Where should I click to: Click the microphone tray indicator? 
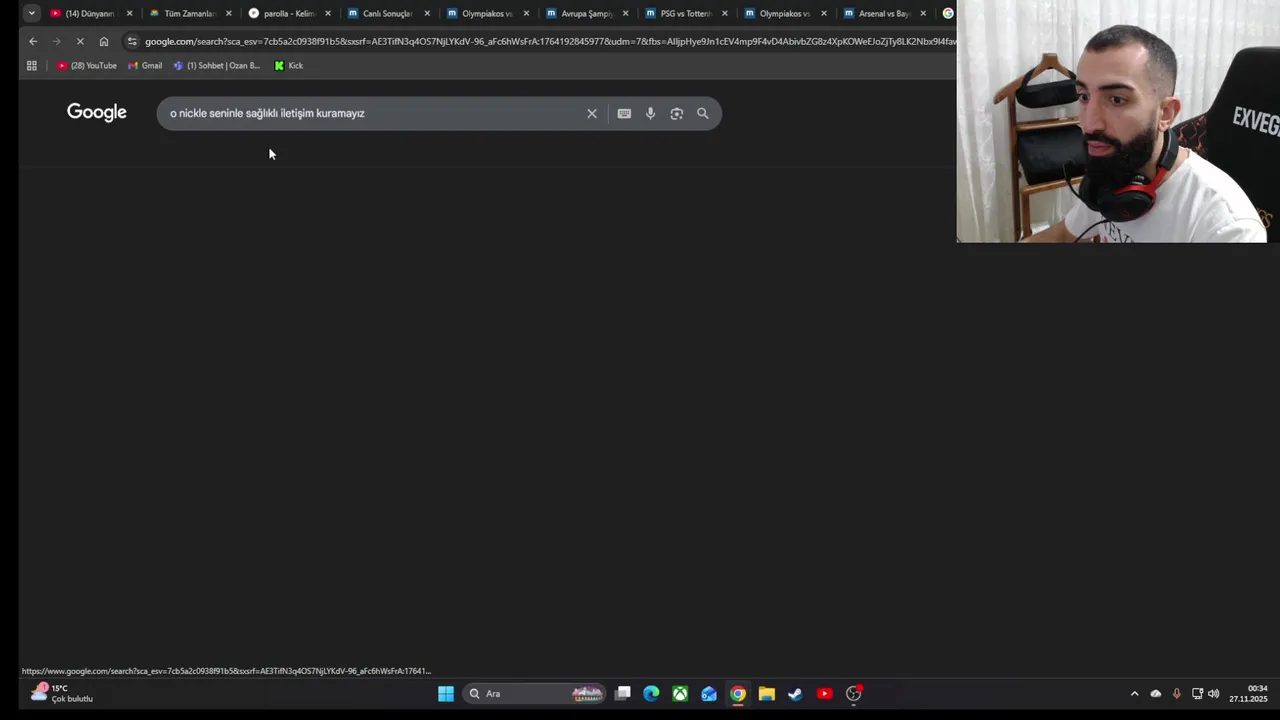[1177, 694]
